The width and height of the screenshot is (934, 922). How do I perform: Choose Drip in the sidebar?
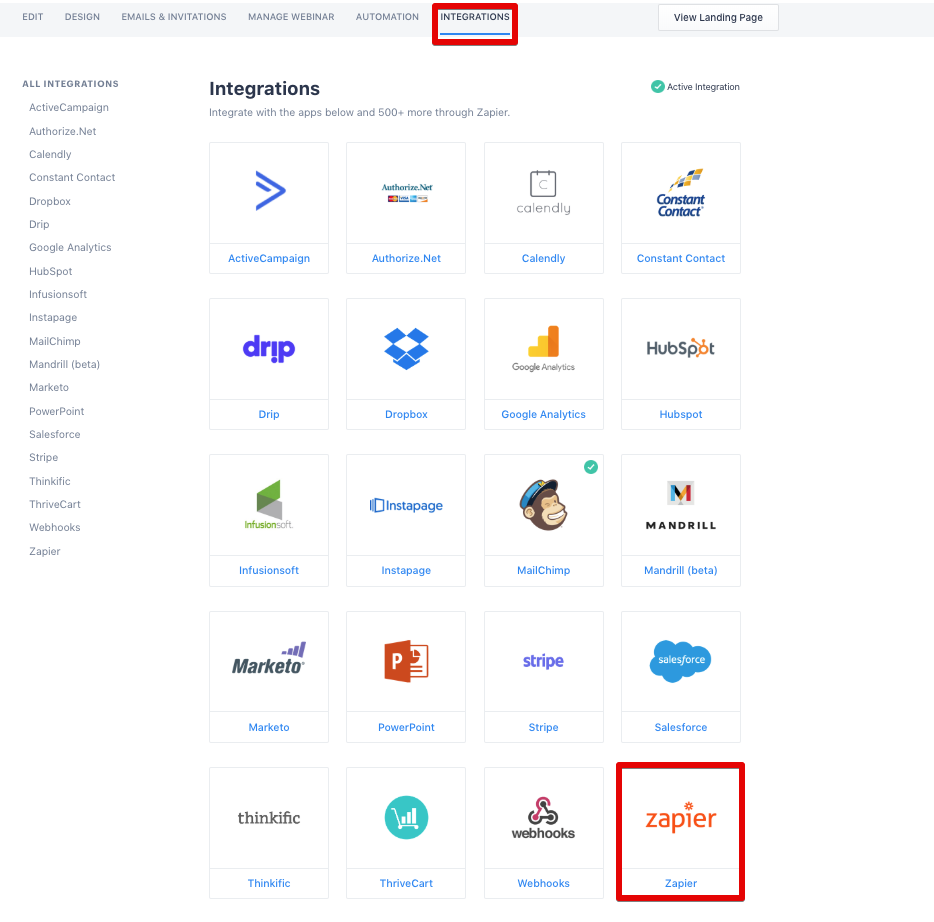tap(39, 225)
